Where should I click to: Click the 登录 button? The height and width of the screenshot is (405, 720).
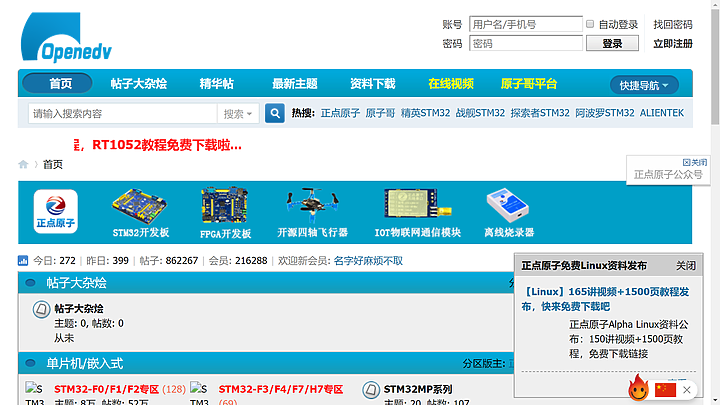point(612,43)
